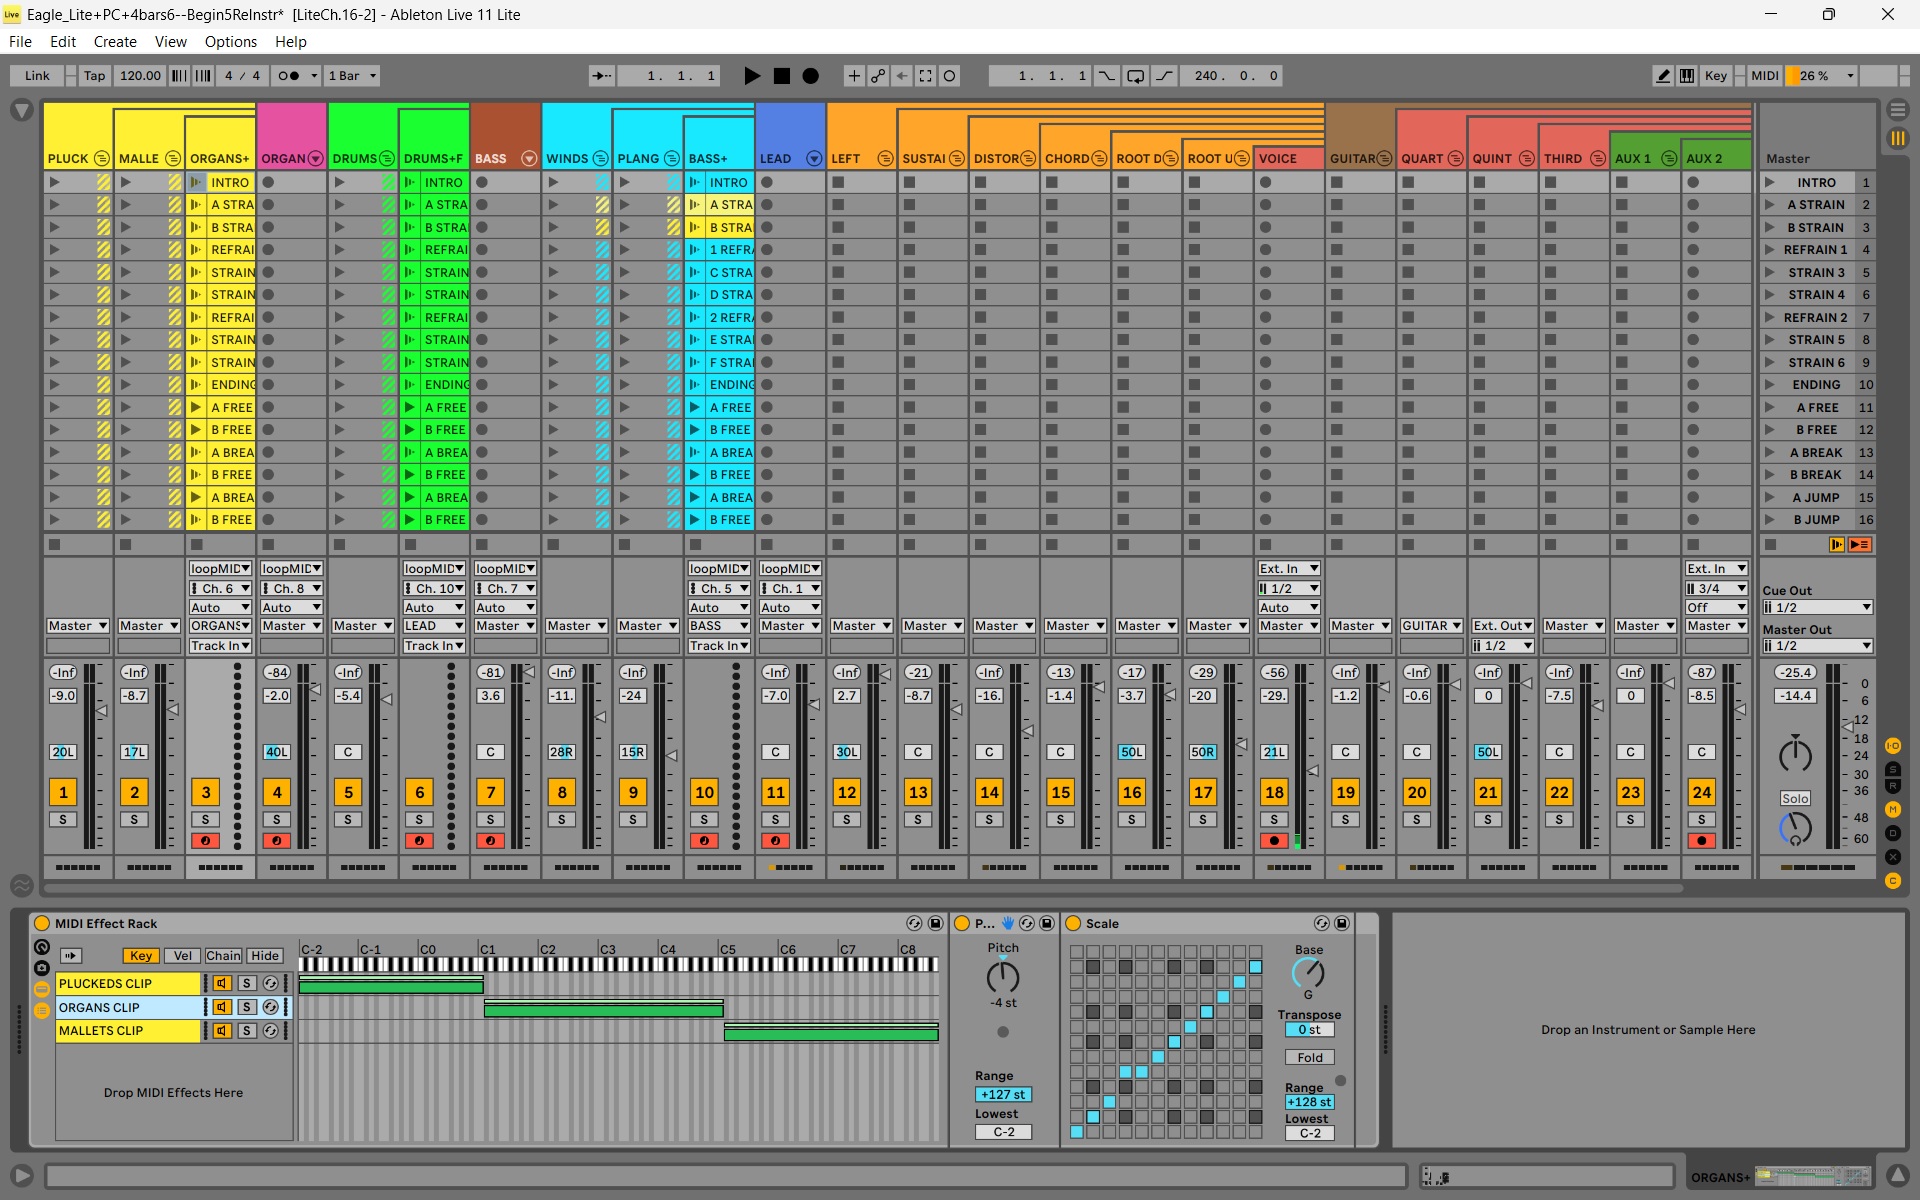Open the Options menu

pos(230,42)
